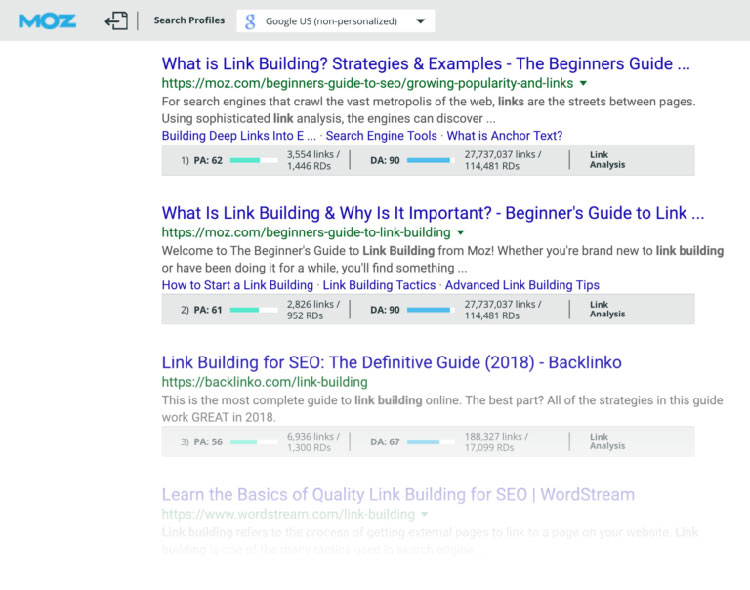Click the PA: 62 progress bar
This screenshot has height=590, width=750.
[x=253, y=160]
